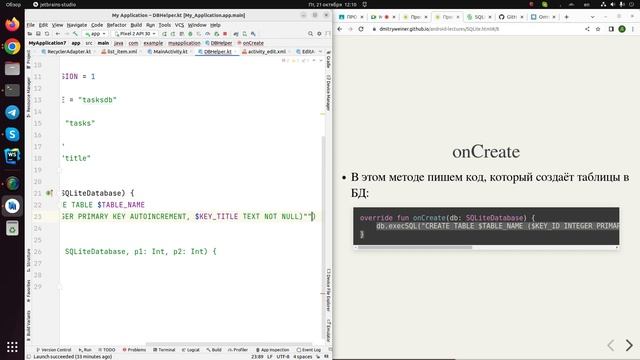Click the DBHelper breadcrumb in navigation bar
The image size is (640, 360).
(x=219, y=43)
